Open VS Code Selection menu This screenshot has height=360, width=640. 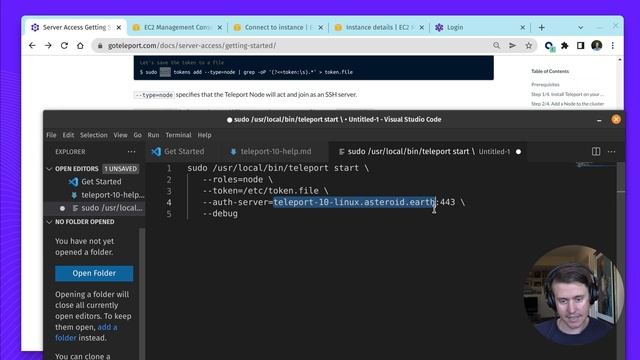tap(93, 135)
